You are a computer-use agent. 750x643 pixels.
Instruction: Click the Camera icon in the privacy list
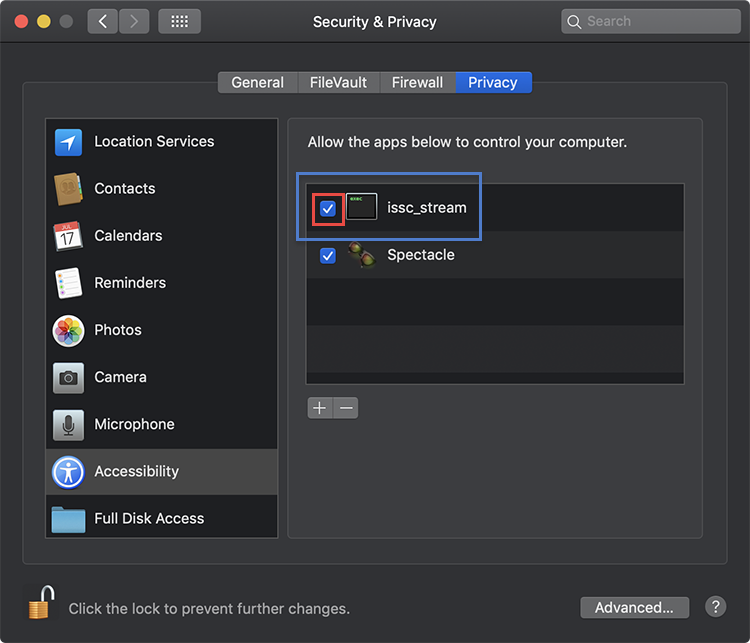(68, 377)
